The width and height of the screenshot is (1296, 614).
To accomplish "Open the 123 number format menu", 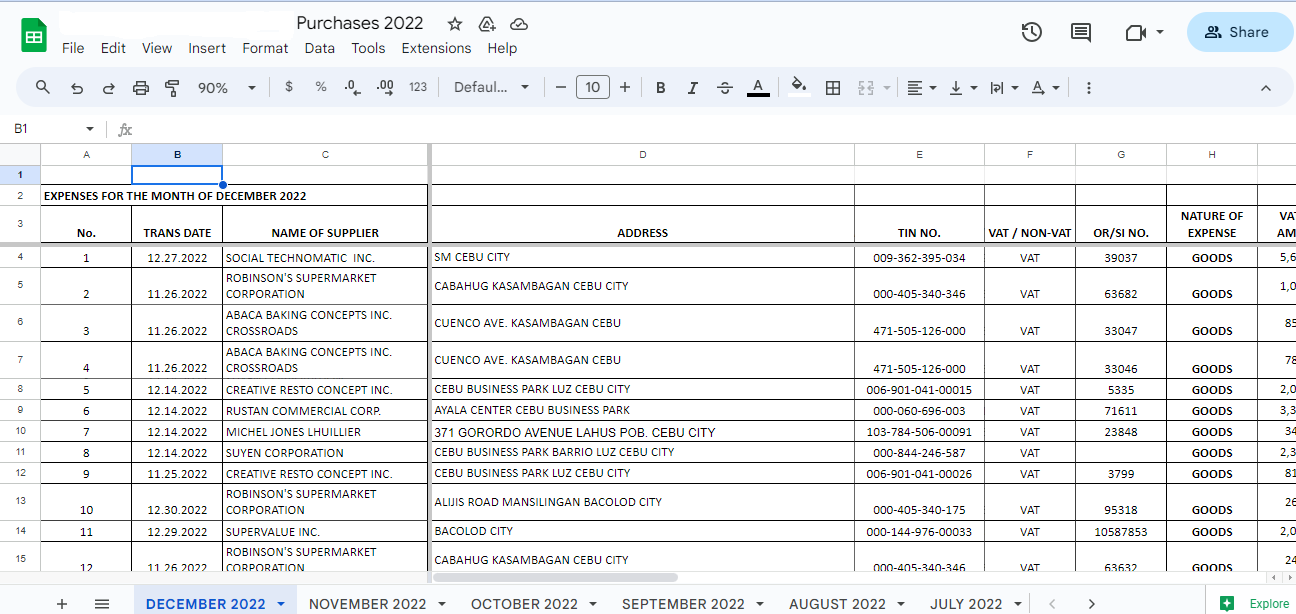I will (x=418, y=87).
